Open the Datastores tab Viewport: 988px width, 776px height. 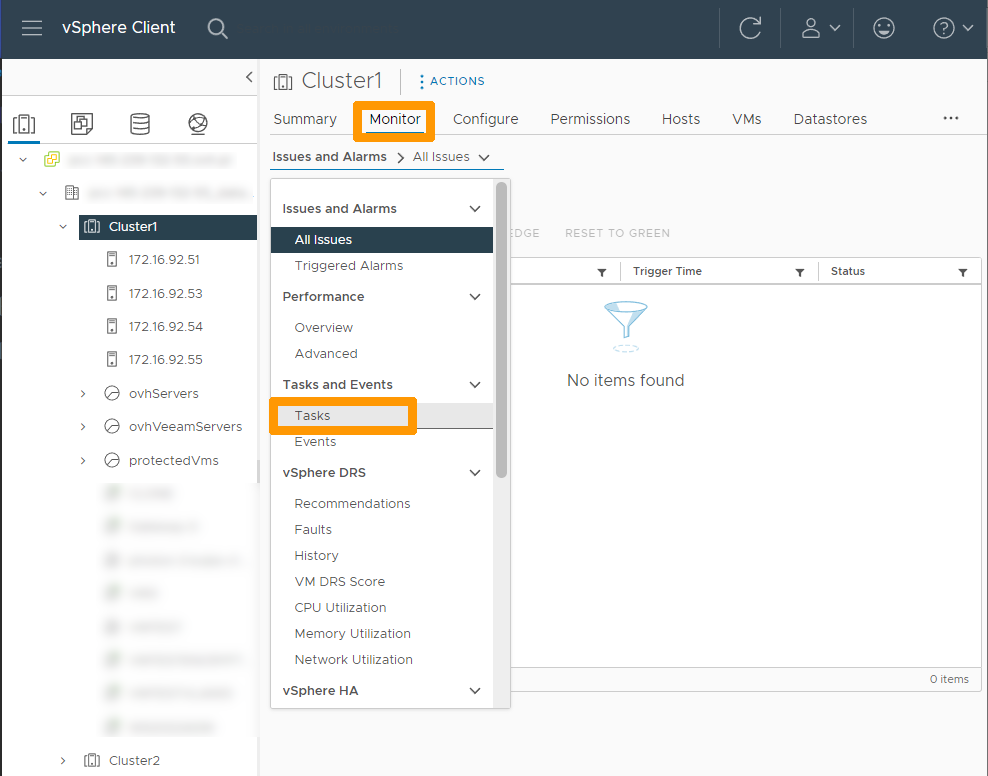click(830, 119)
